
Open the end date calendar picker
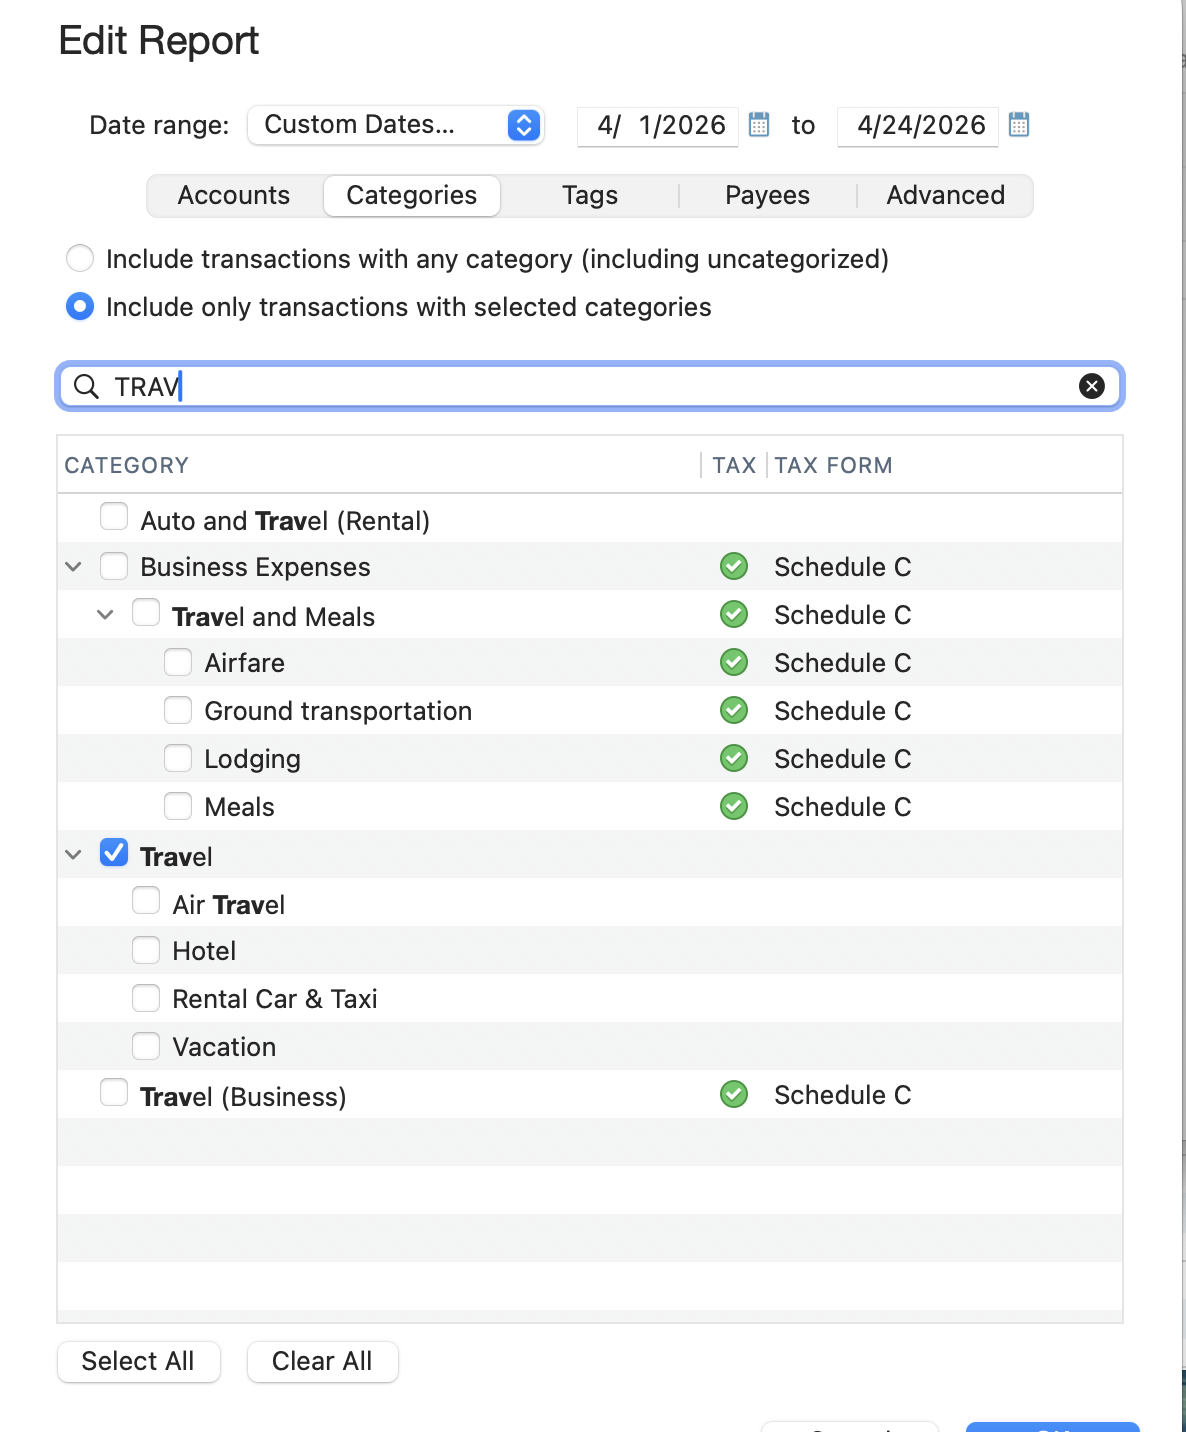click(1019, 125)
